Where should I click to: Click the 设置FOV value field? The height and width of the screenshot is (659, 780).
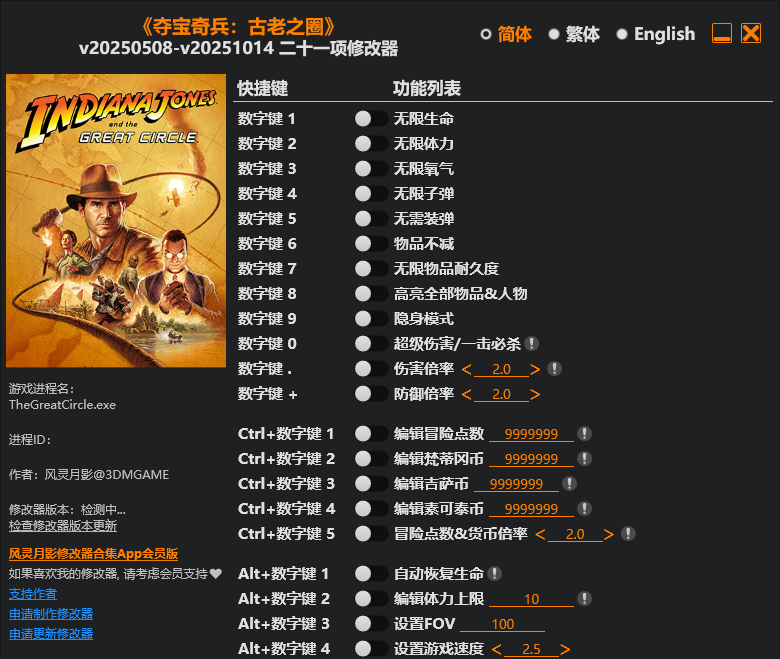click(x=502, y=624)
